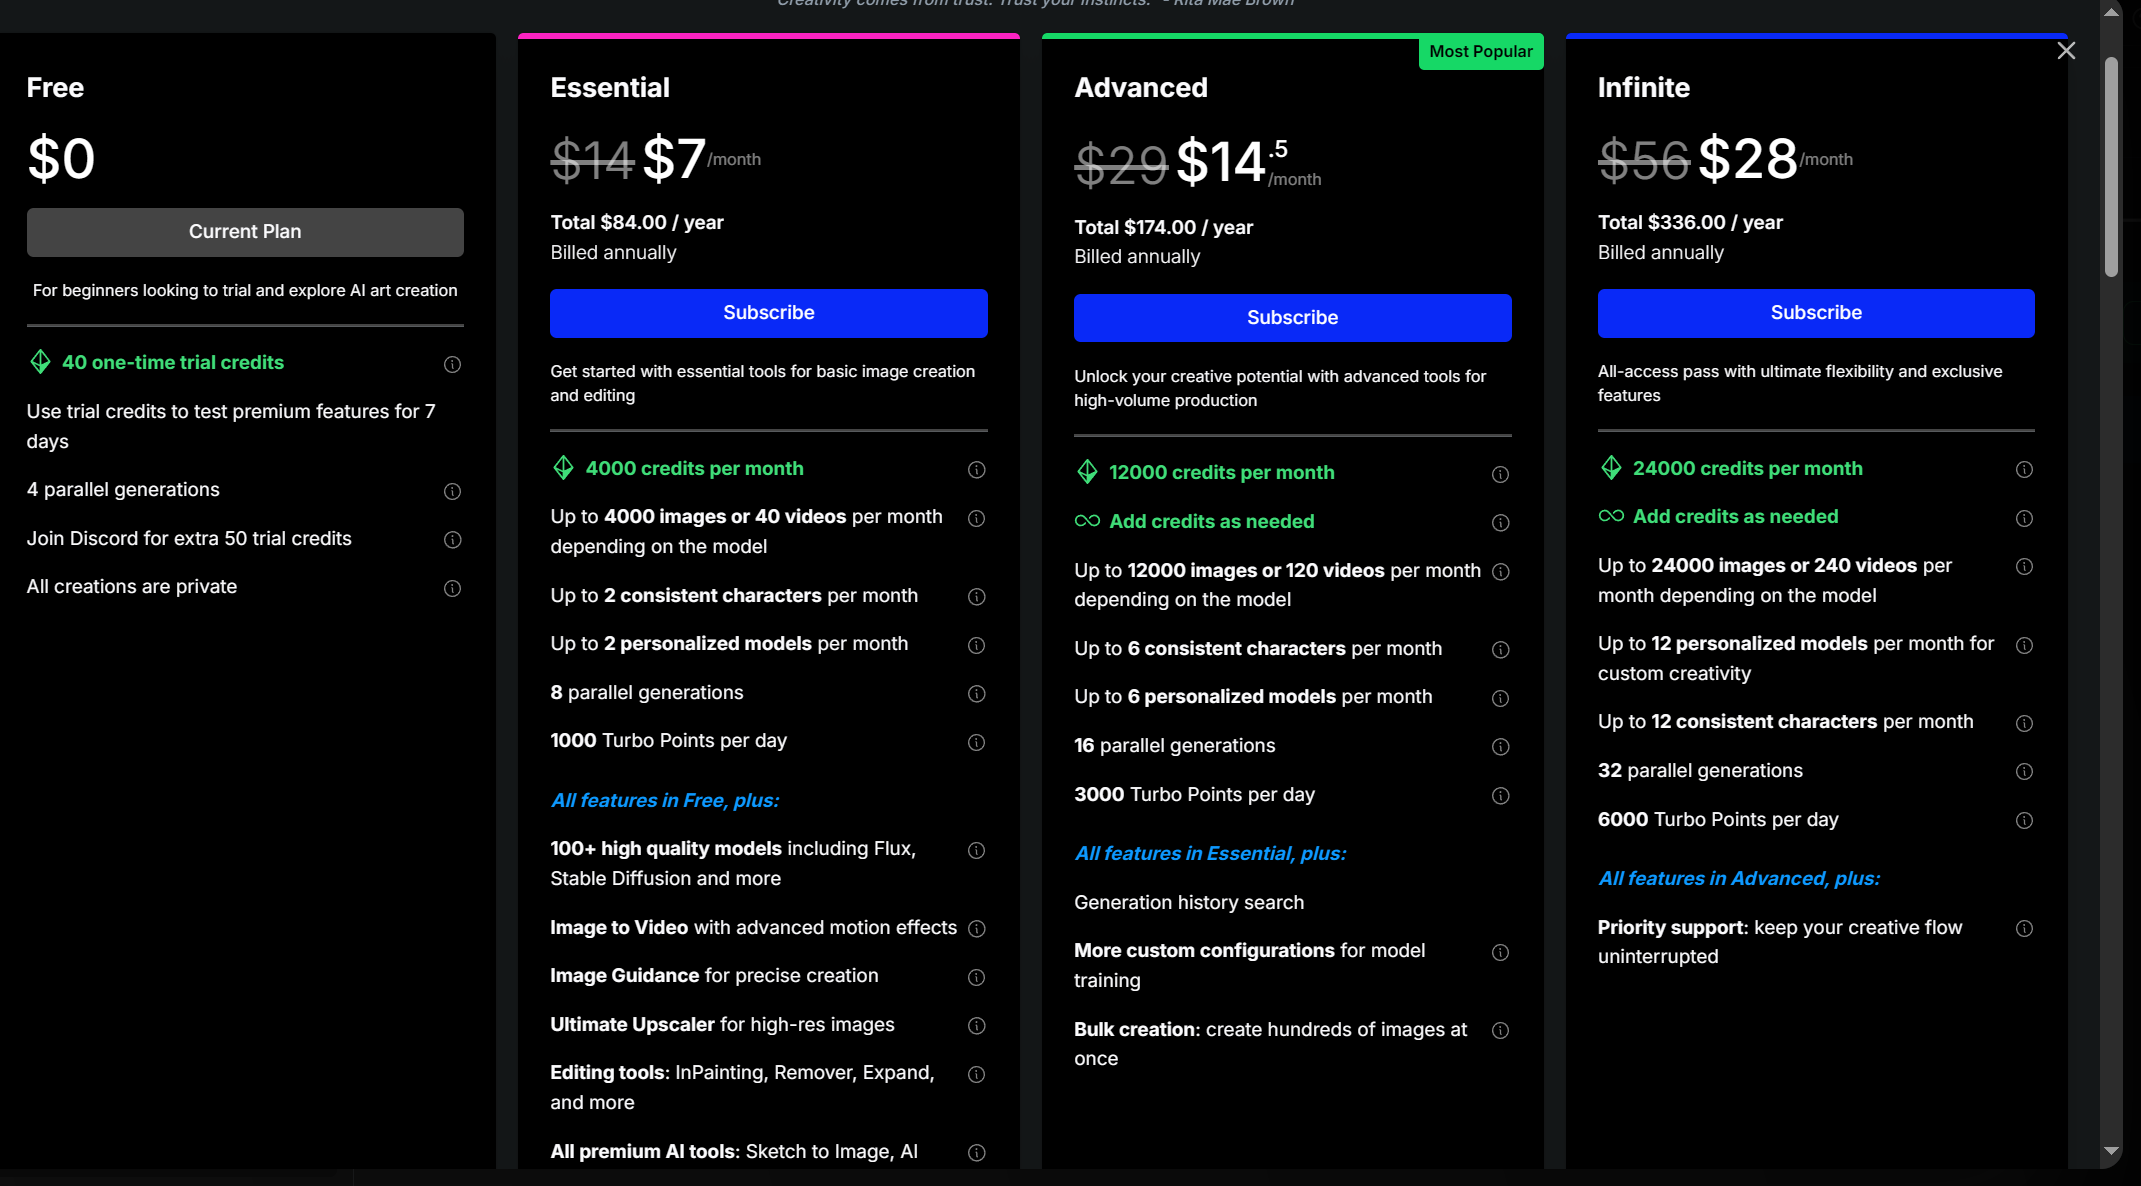Click the crossed-out $29 price
Viewport: 2141px width, 1186px height.
(x=1121, y=164)
